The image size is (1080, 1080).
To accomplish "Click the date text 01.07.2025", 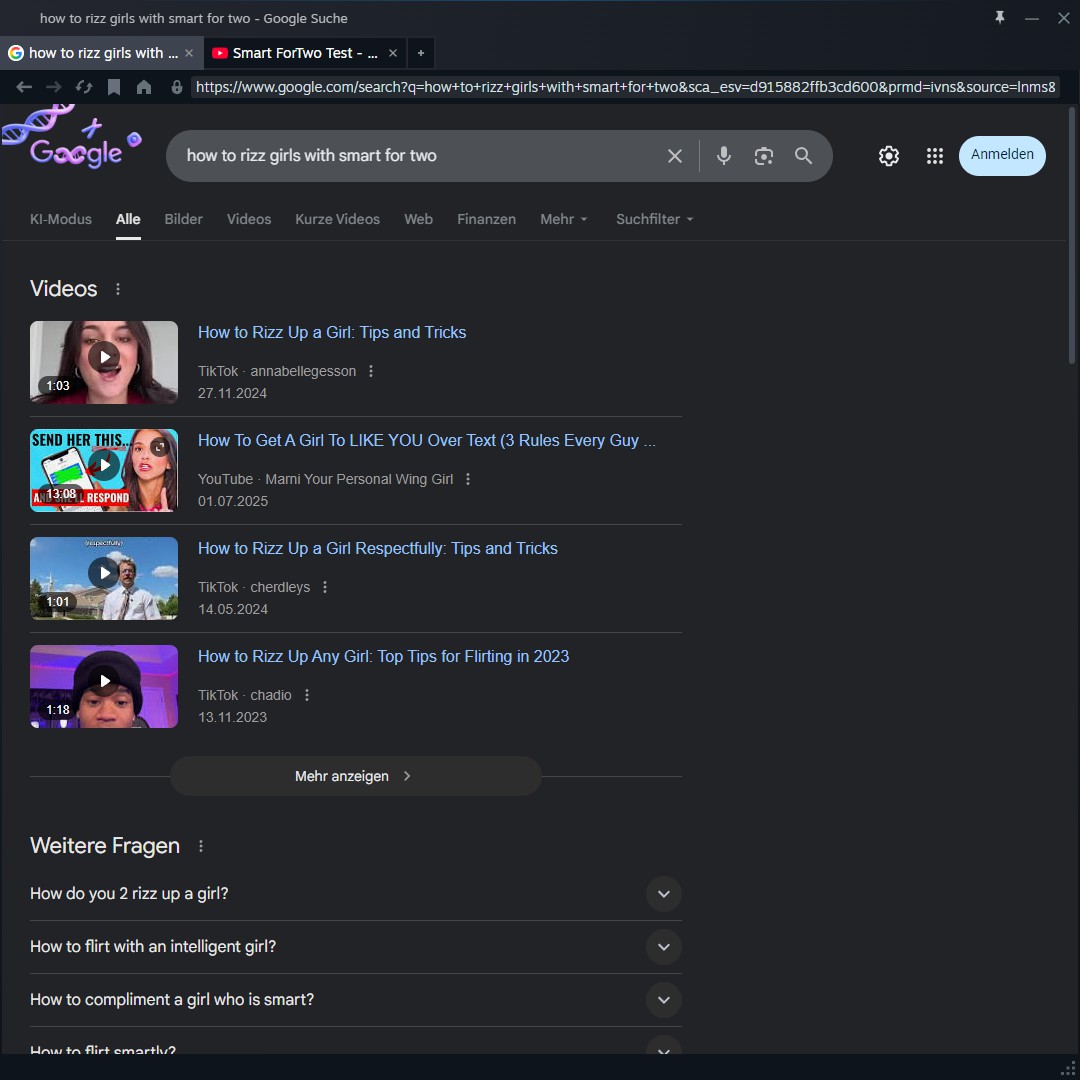I will pos(233,501).
